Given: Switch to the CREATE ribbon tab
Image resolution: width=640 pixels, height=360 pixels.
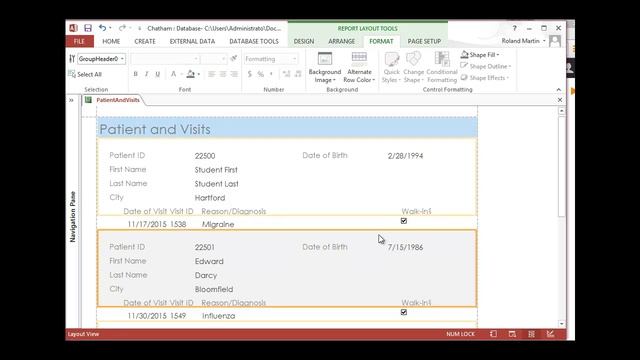Looking at the screenshot, I should (145, 41).
